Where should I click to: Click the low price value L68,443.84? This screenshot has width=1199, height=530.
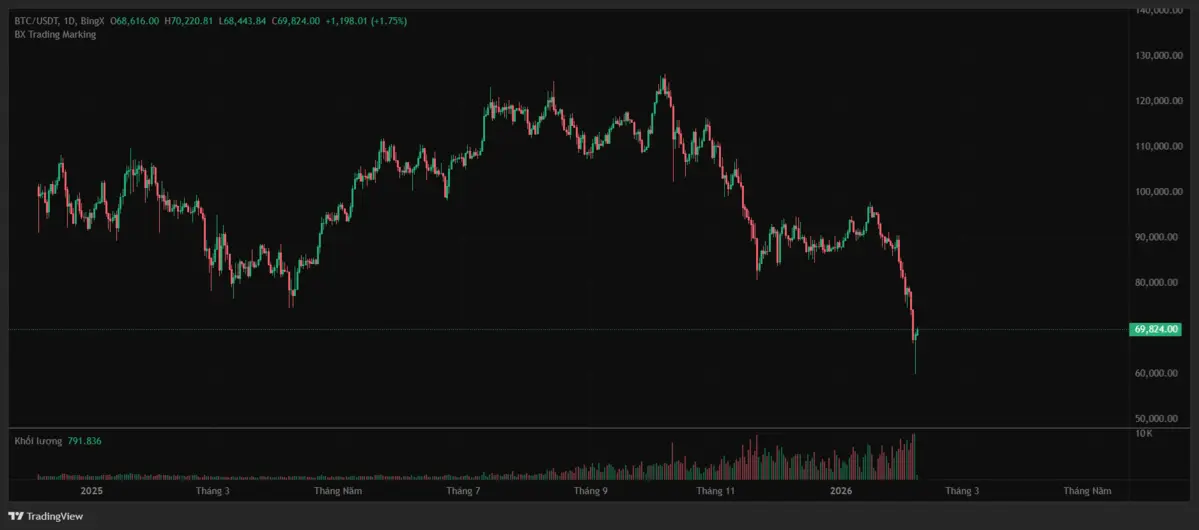[243, 21]
